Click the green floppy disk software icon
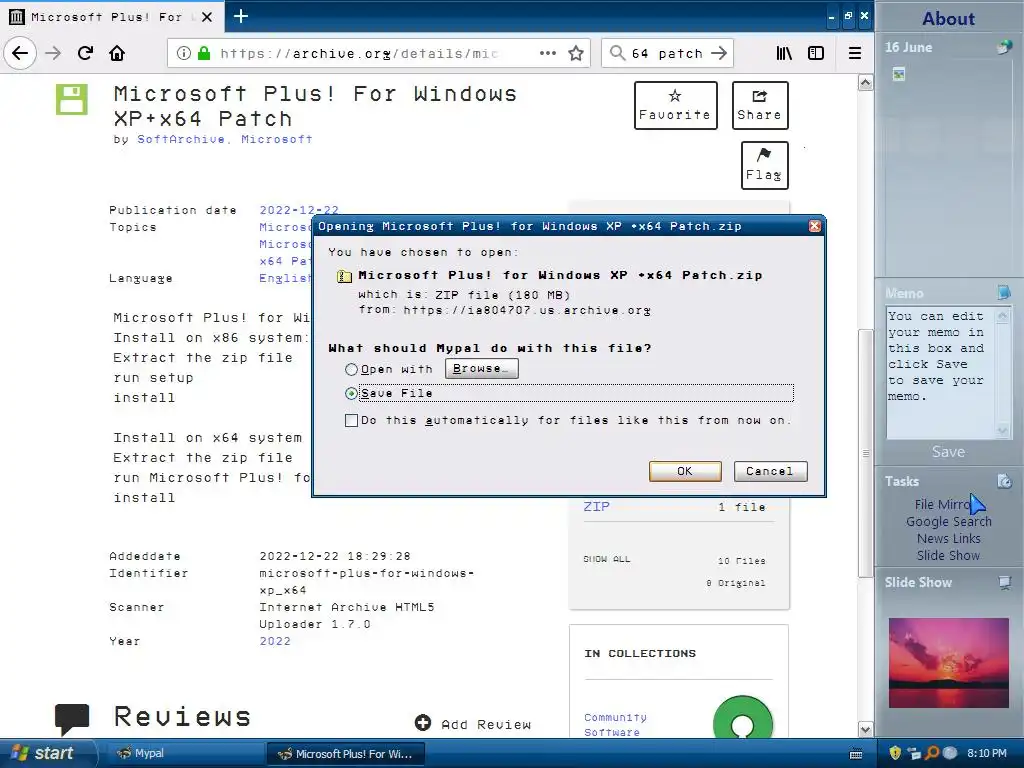This screenshot has width=1024, height=768. (x=72, y=99)
